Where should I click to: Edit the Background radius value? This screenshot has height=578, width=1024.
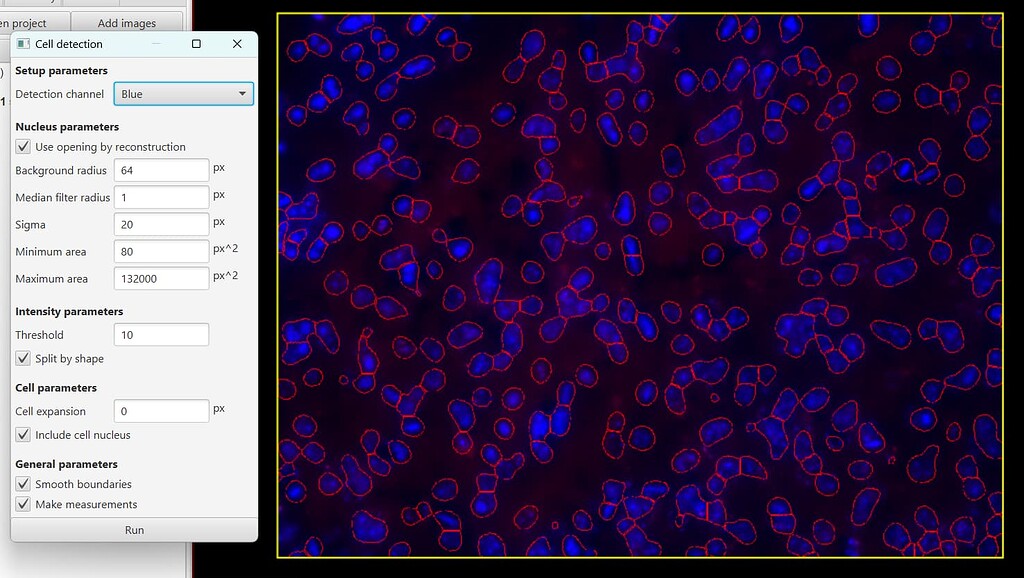click(161, 170)
